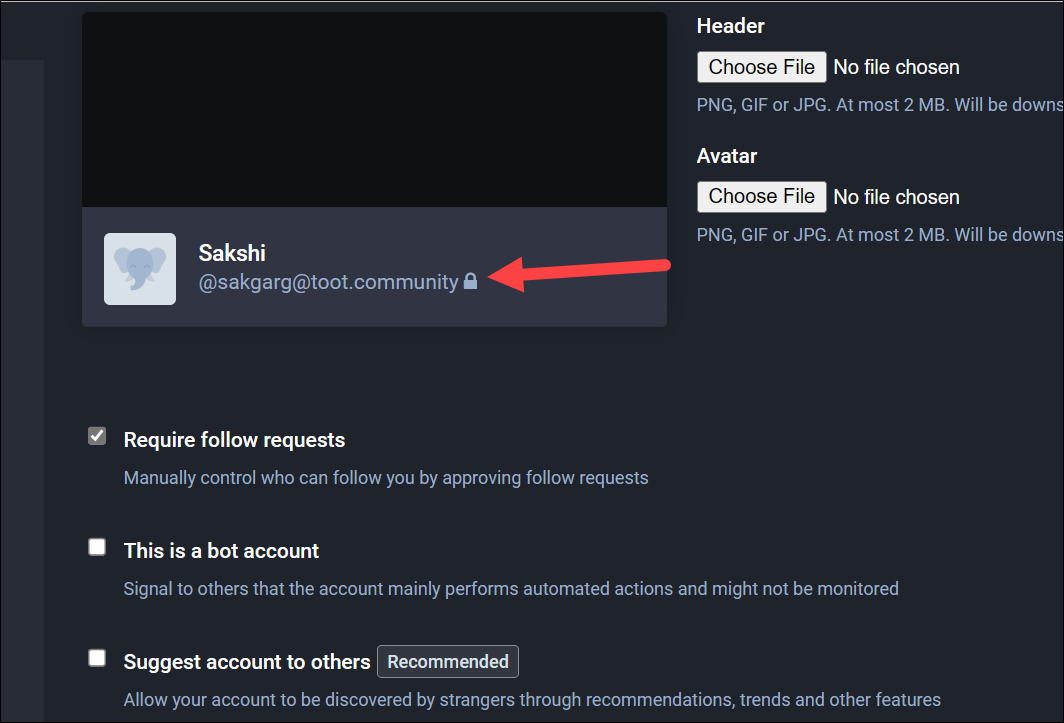Click the automated actions hint text

click(511, 589)
